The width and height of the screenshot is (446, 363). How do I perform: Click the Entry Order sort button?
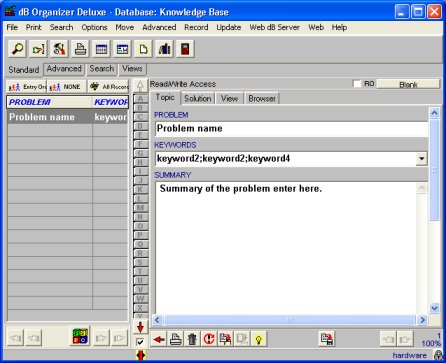[27, 87]
